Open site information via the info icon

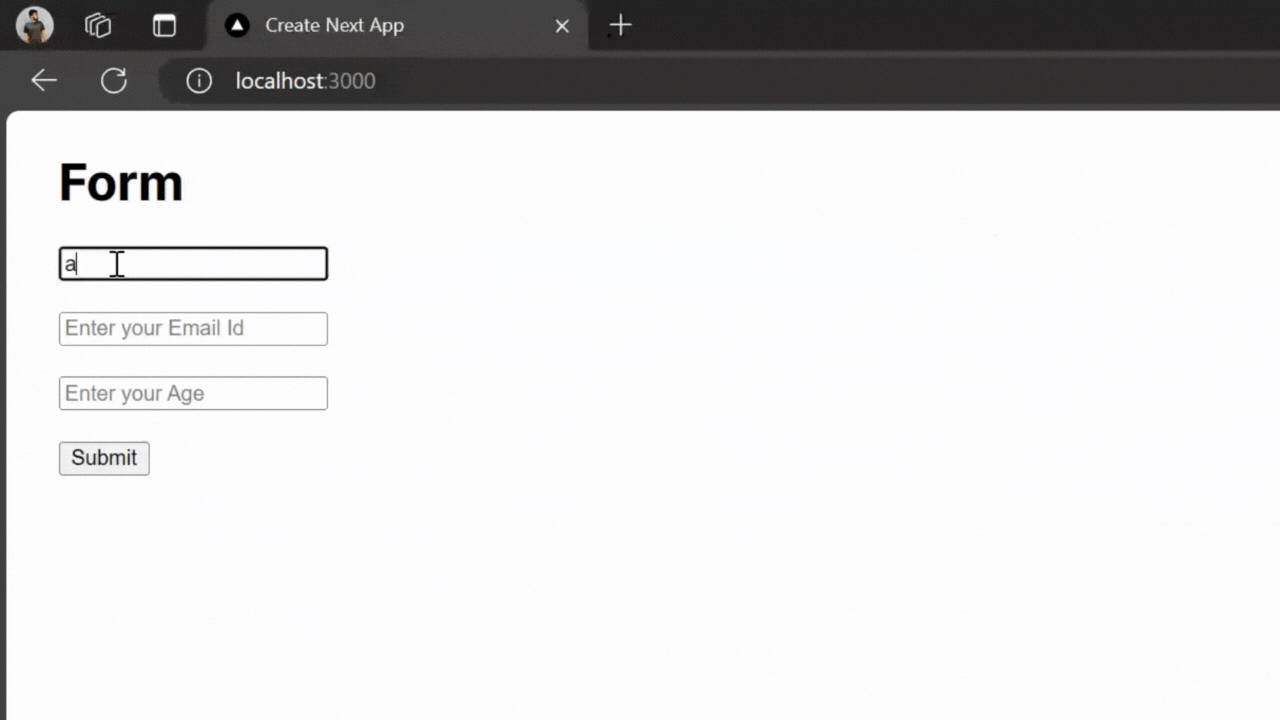198,81
